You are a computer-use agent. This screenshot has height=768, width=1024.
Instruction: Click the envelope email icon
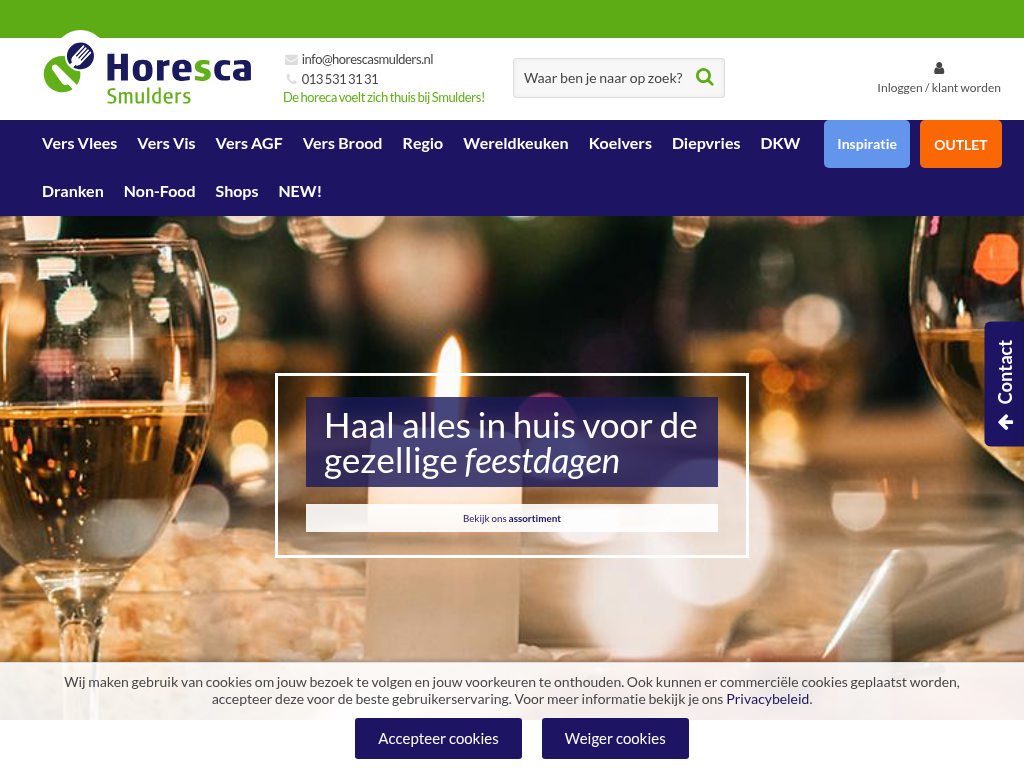[291, 59]
